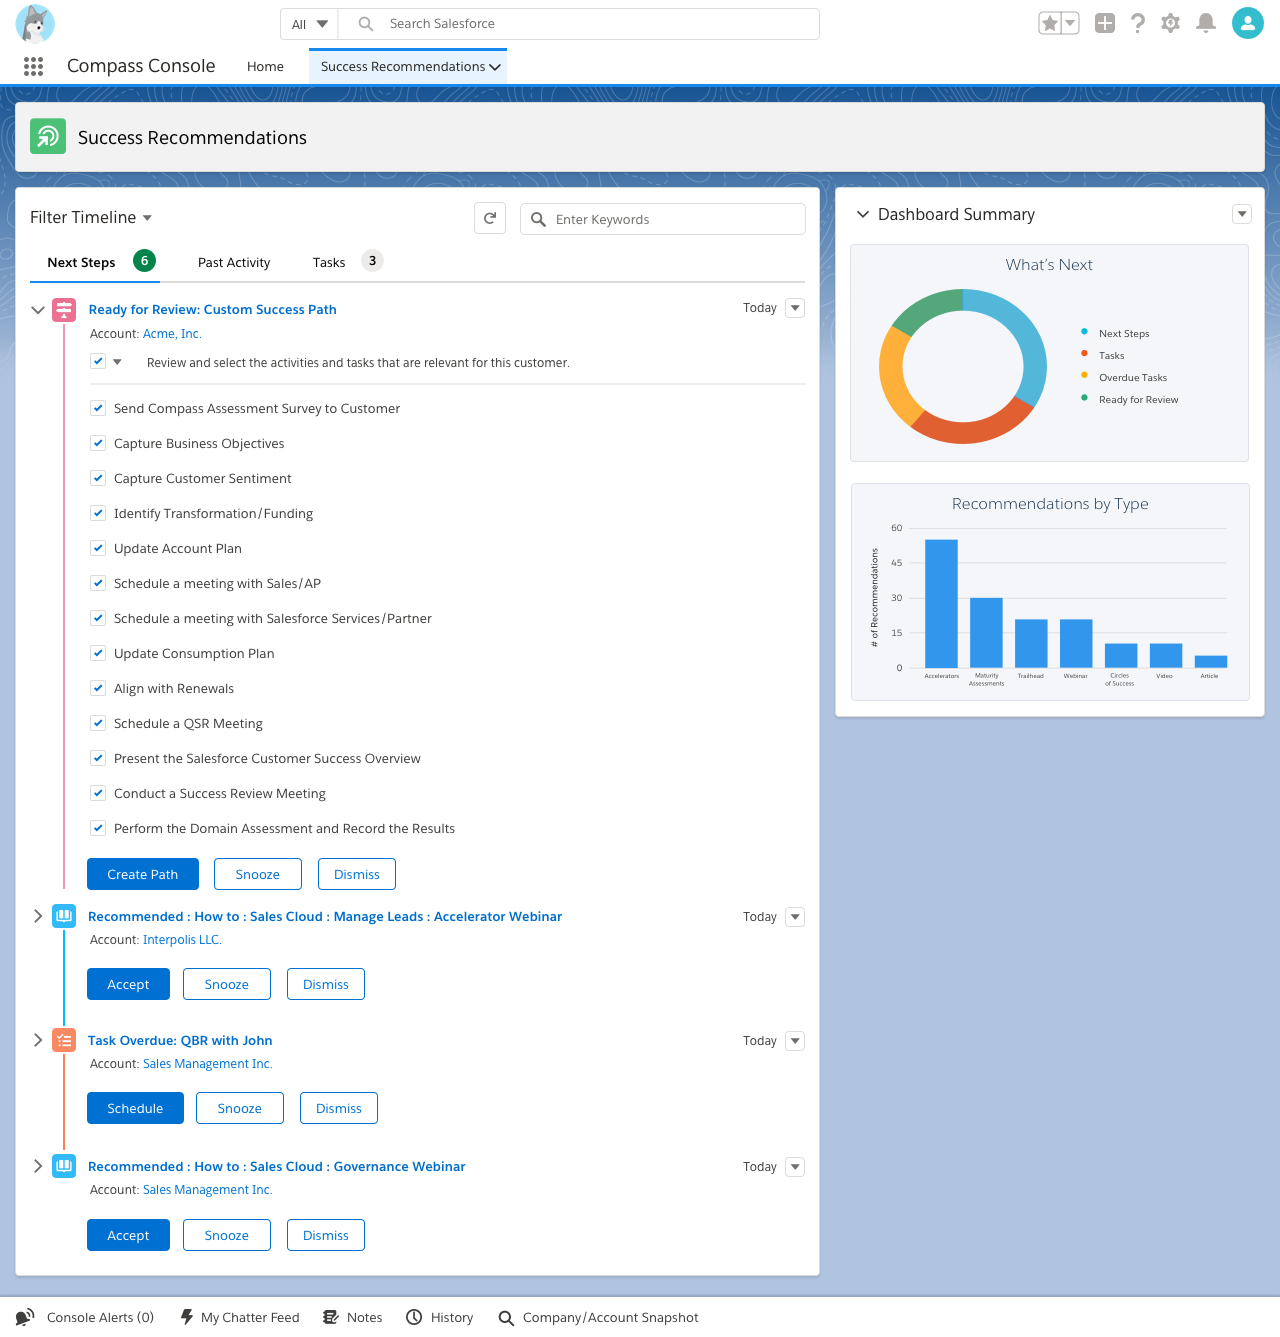Open Global Actions plus icon

[1105, 23]
